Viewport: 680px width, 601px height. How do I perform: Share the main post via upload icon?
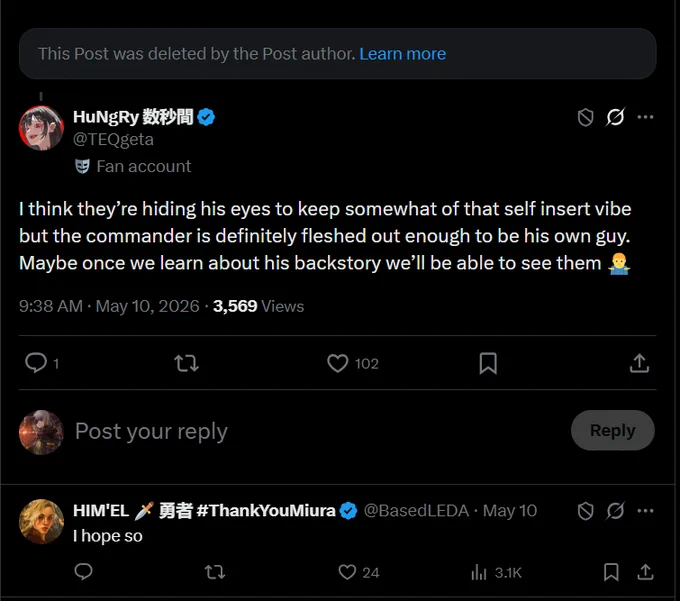[639, 363]
